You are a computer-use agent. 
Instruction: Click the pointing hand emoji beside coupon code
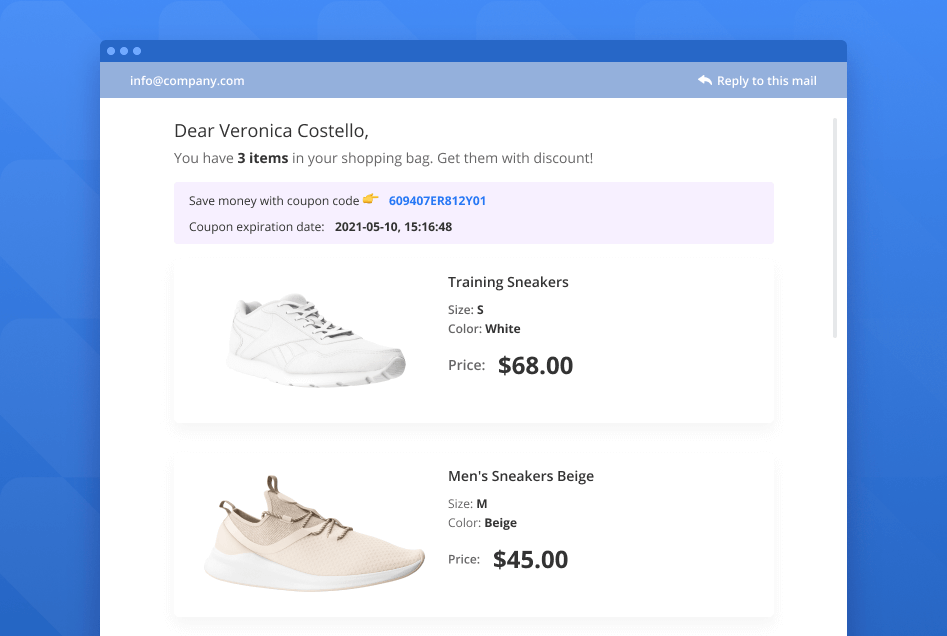pos(371,200)
